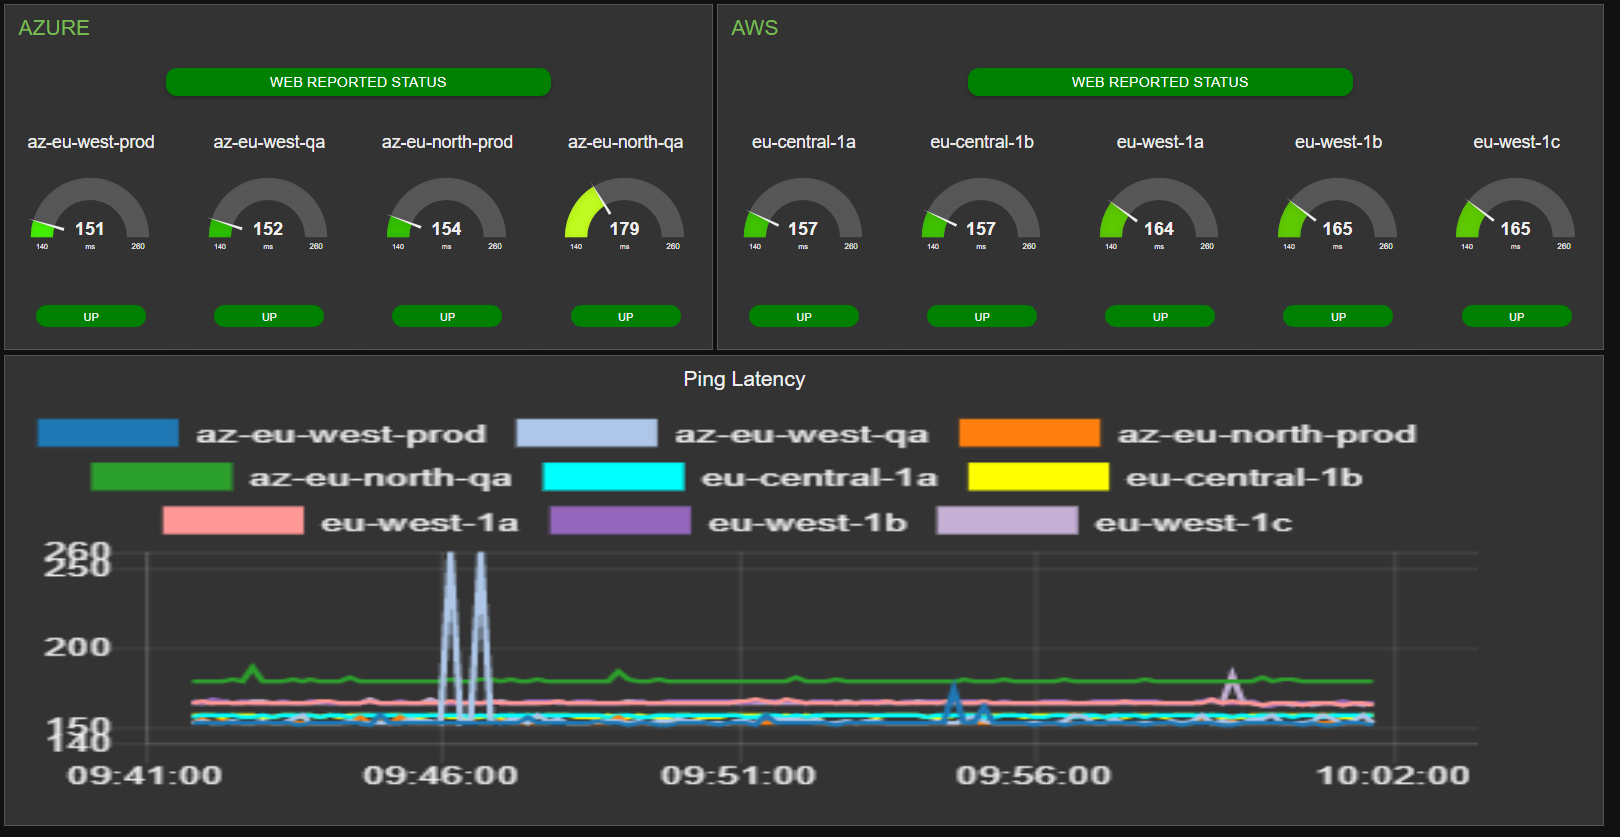1620x837 pixels.
Task: Click the eu-west-1c gauge showing 165
Action: [1516, 213]
